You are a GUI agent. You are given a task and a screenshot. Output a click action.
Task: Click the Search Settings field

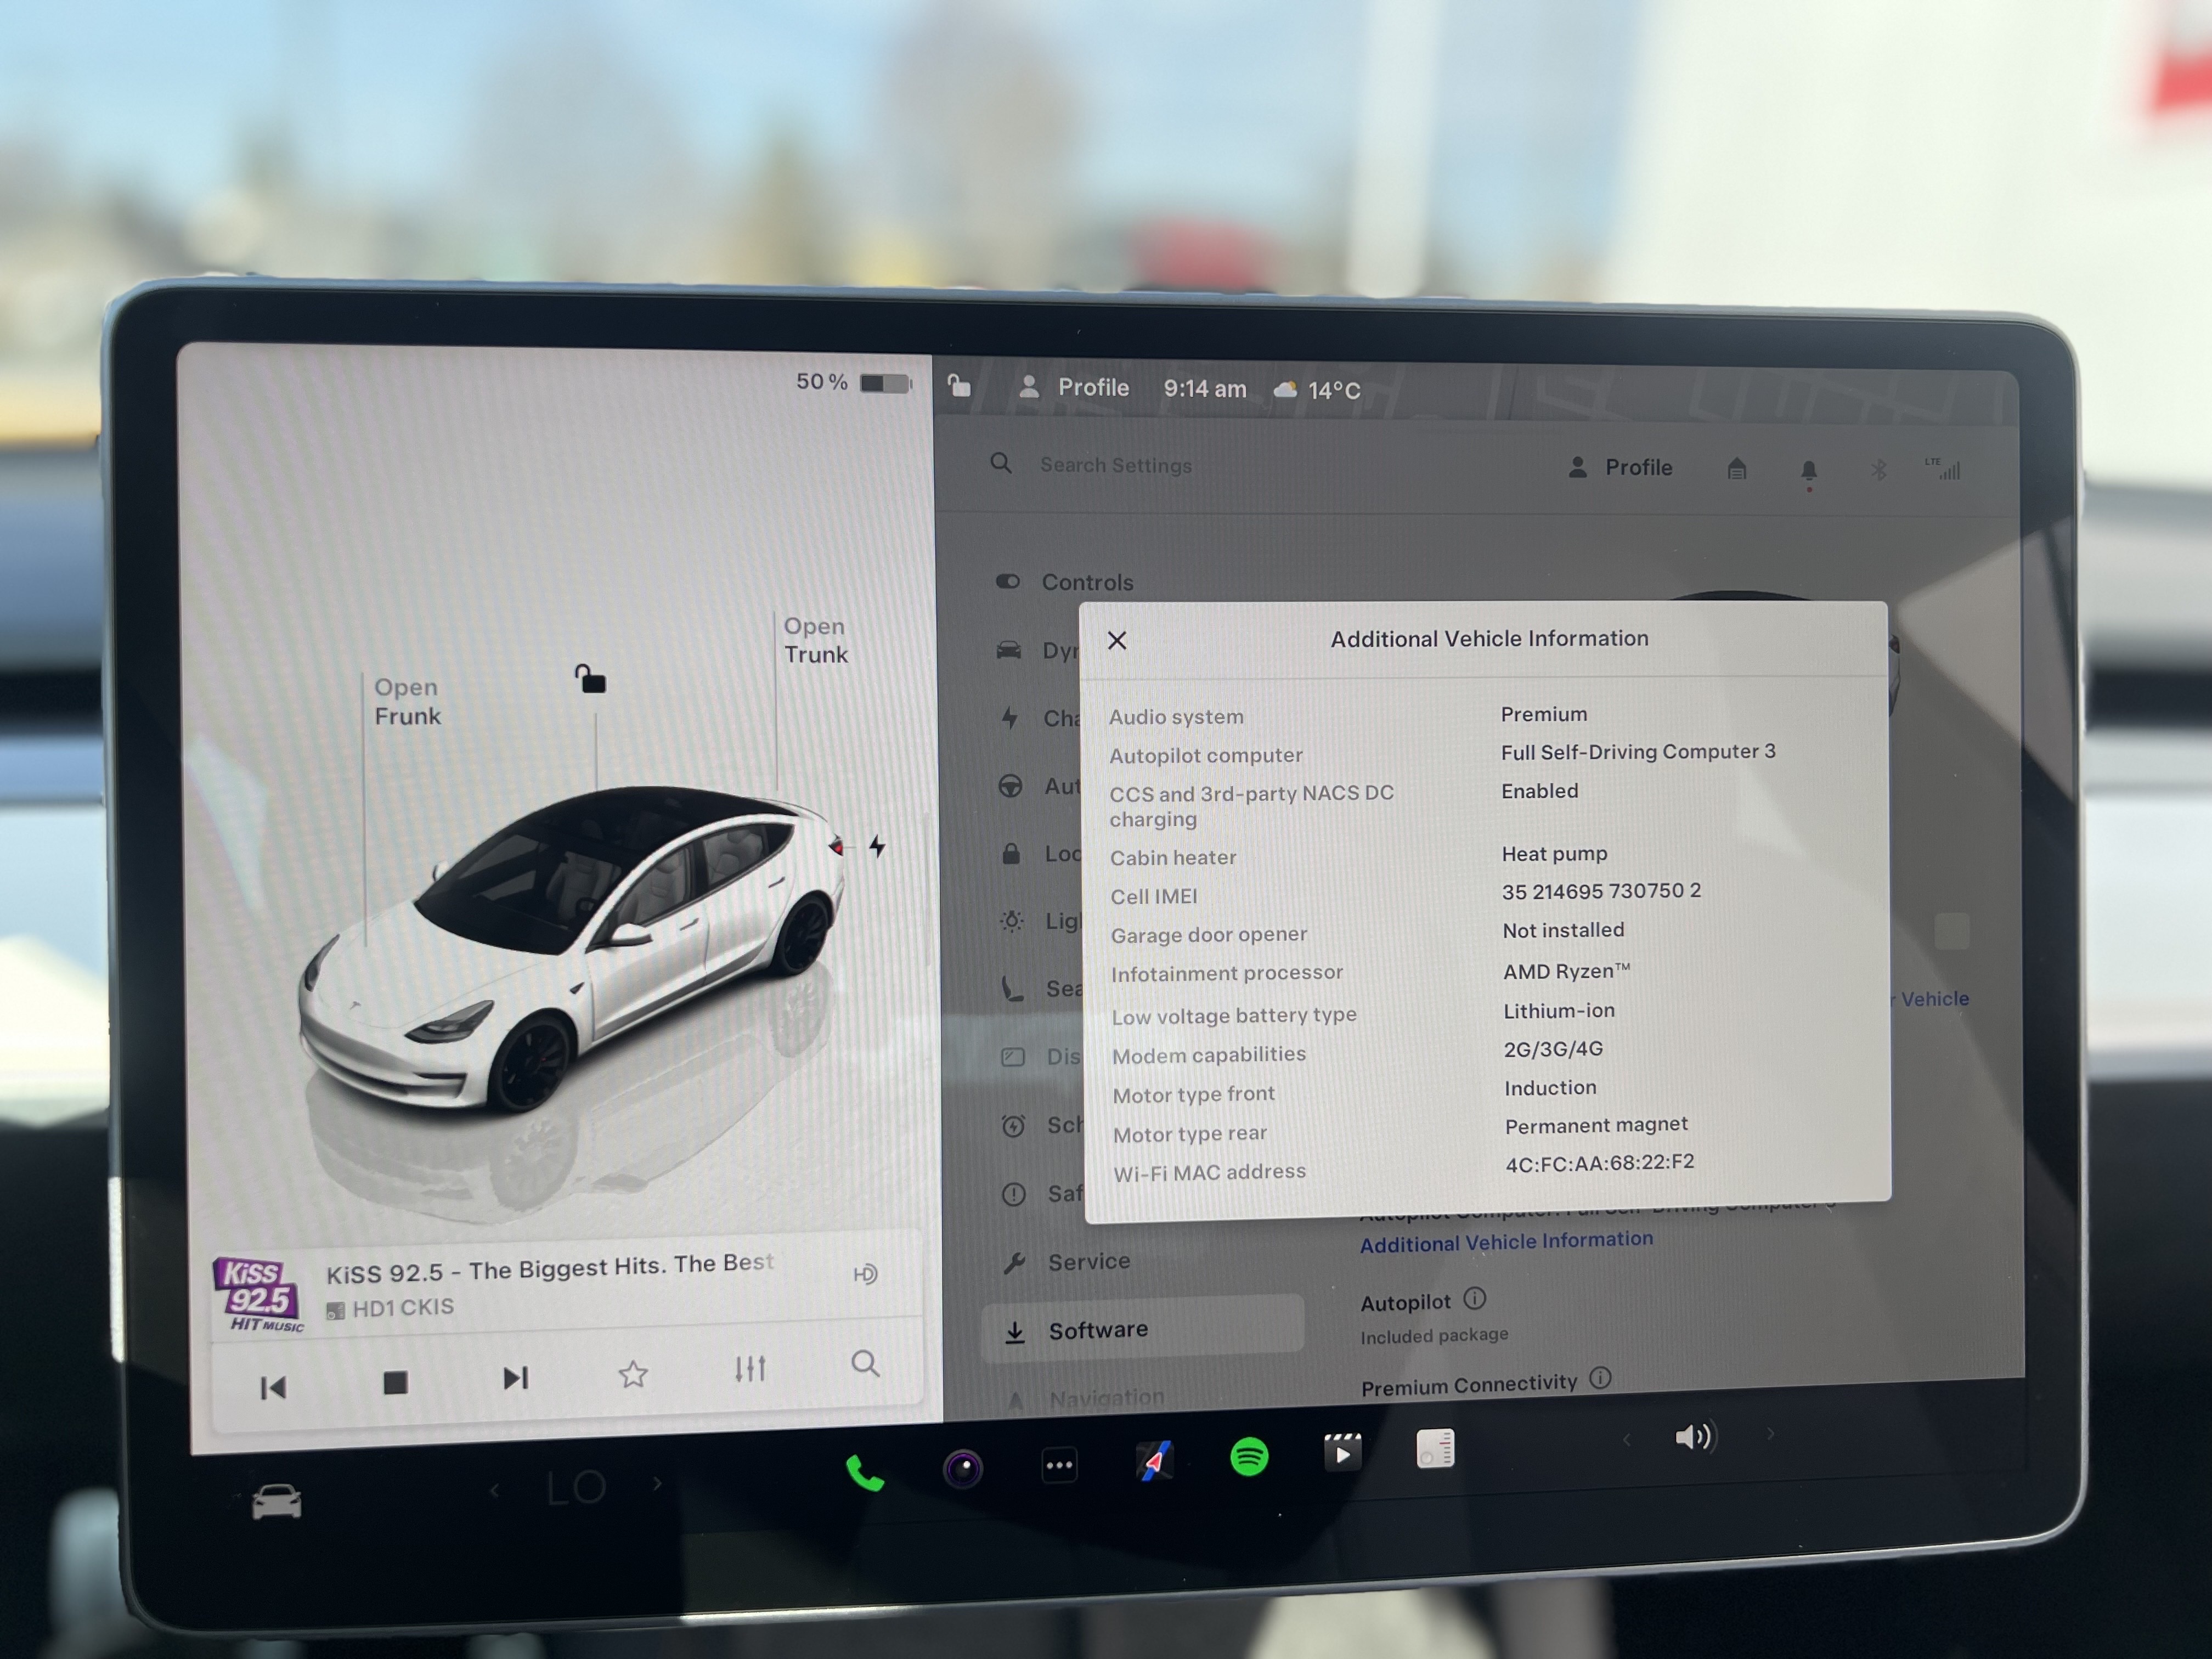click(x=1115, y=465)
